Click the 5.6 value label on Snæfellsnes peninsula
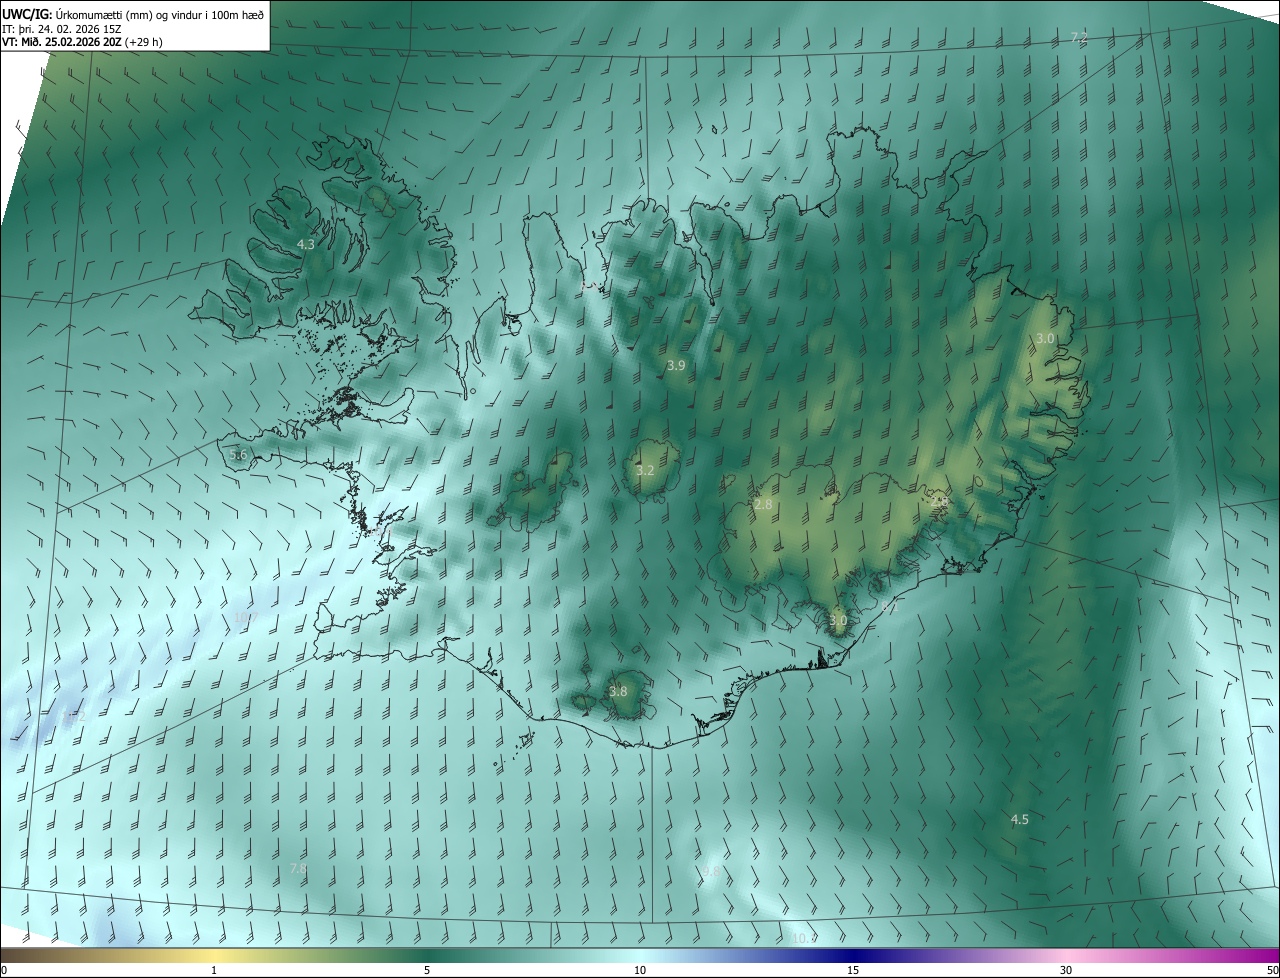1280x978 pixels. [x=238, y=454]
